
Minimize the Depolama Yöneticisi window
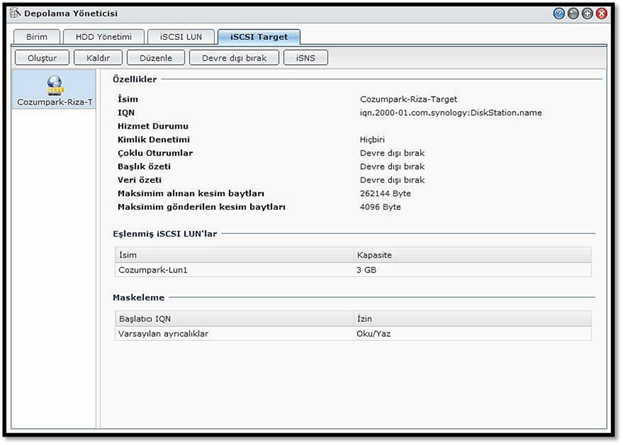point(572,14)
